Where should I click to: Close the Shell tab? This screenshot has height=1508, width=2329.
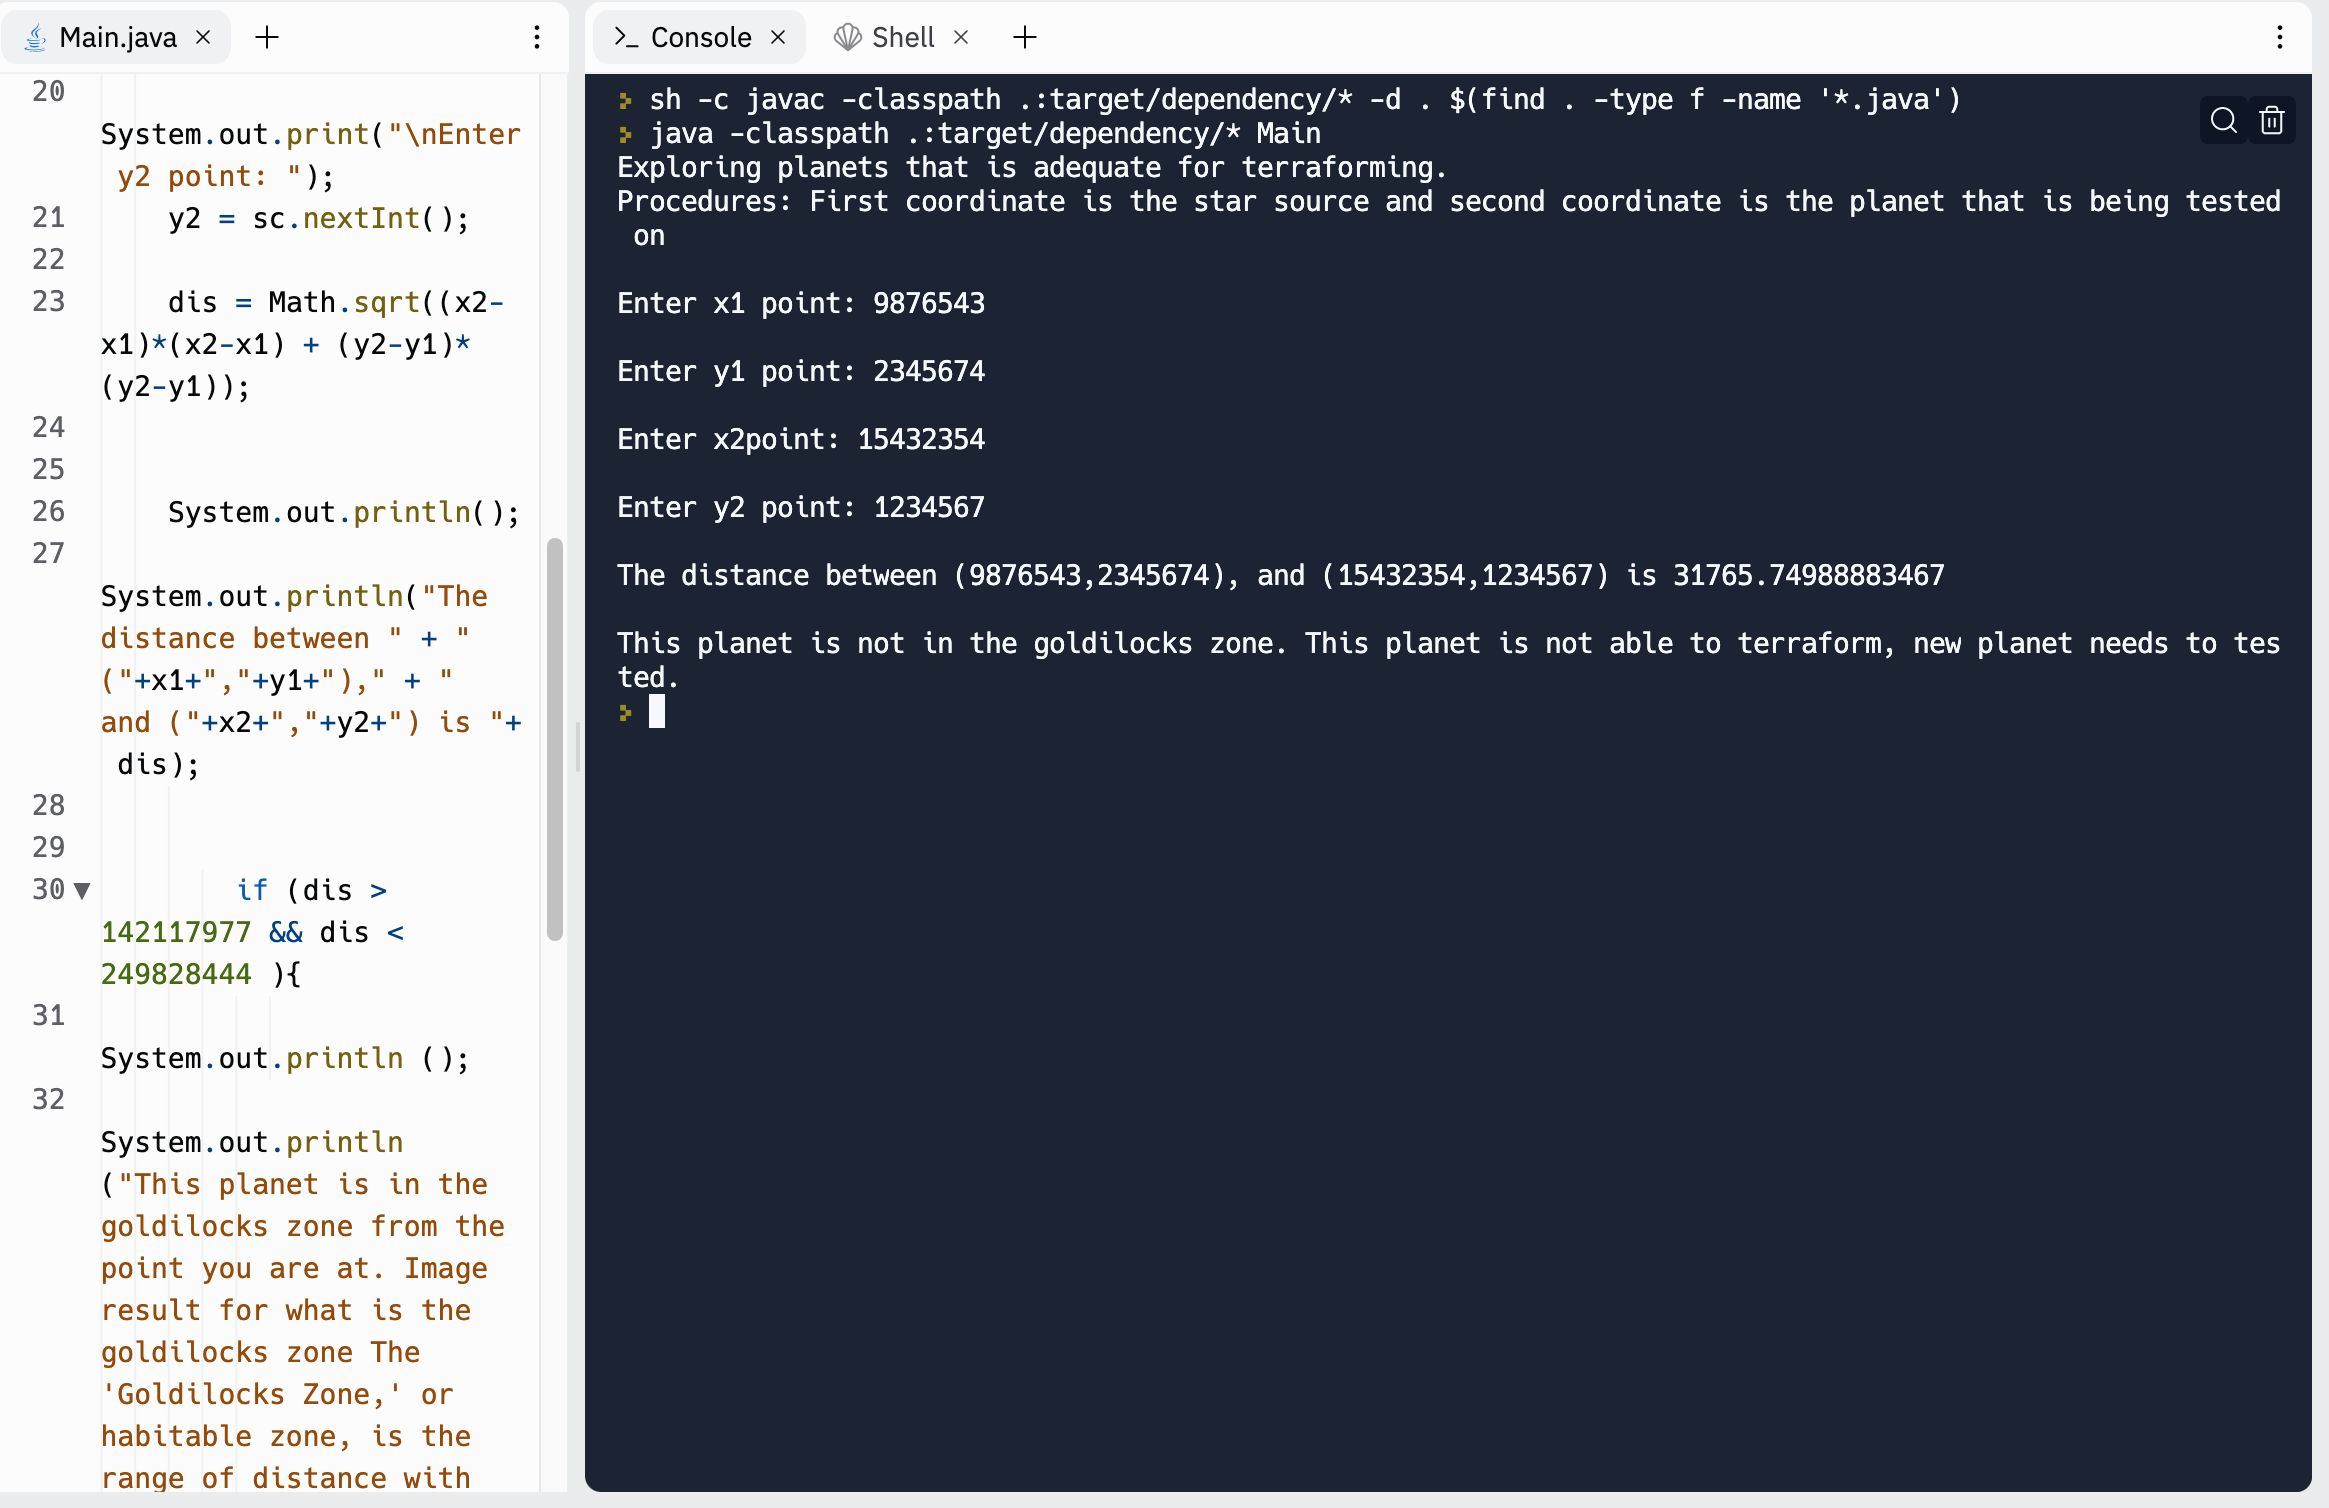click(961, 37)
